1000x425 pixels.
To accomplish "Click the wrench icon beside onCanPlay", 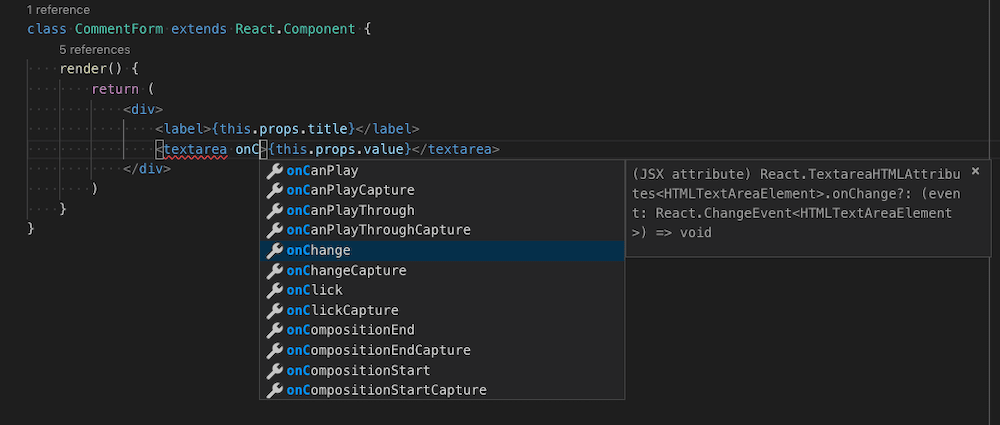I will (274, 170).
